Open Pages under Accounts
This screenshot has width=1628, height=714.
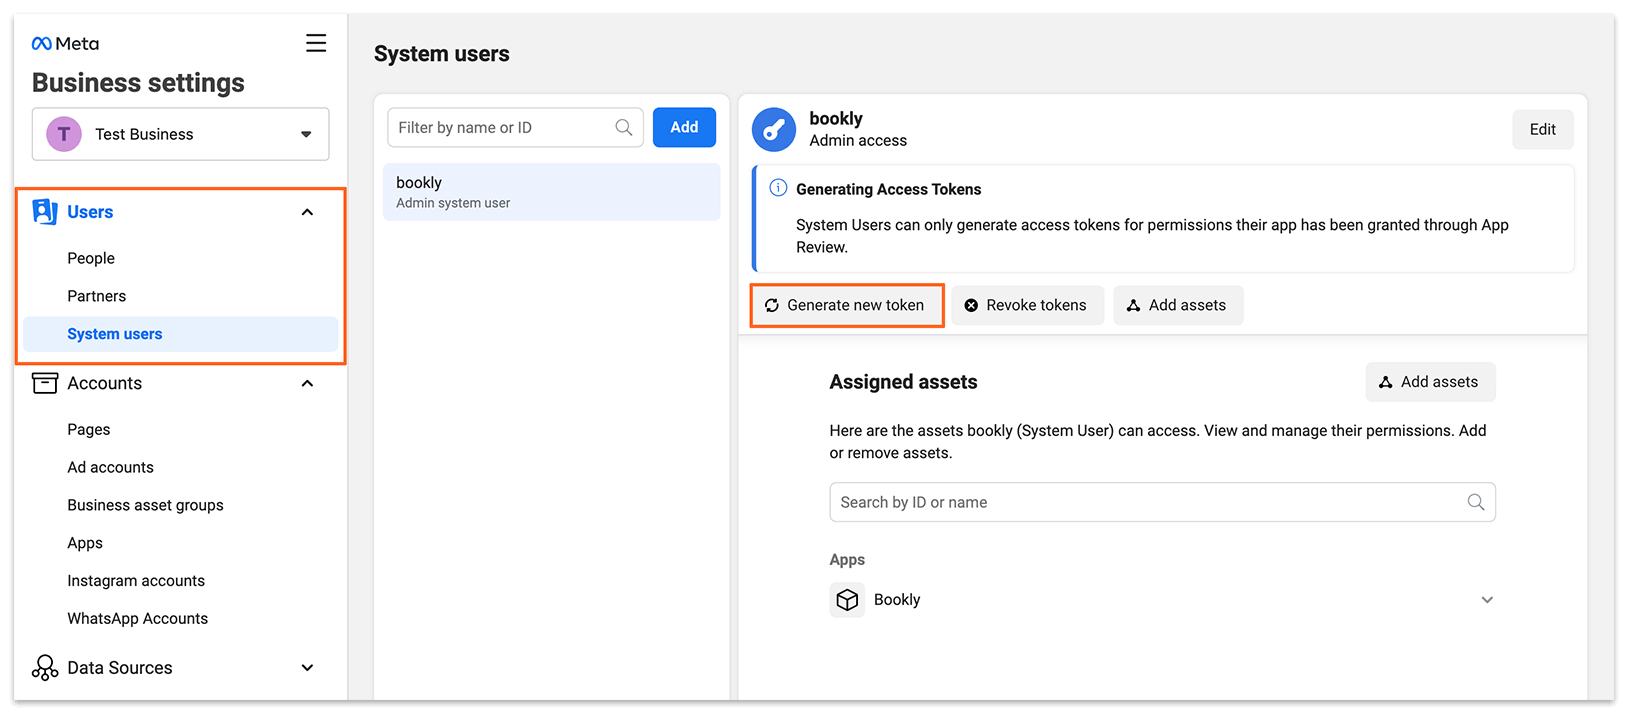(x=89, y=429)
